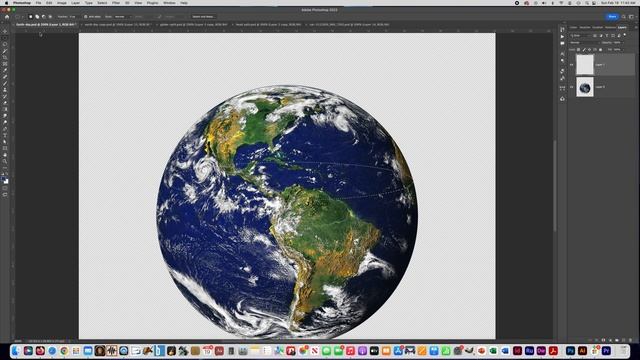Select the Move tool

[x=5, y=31]
